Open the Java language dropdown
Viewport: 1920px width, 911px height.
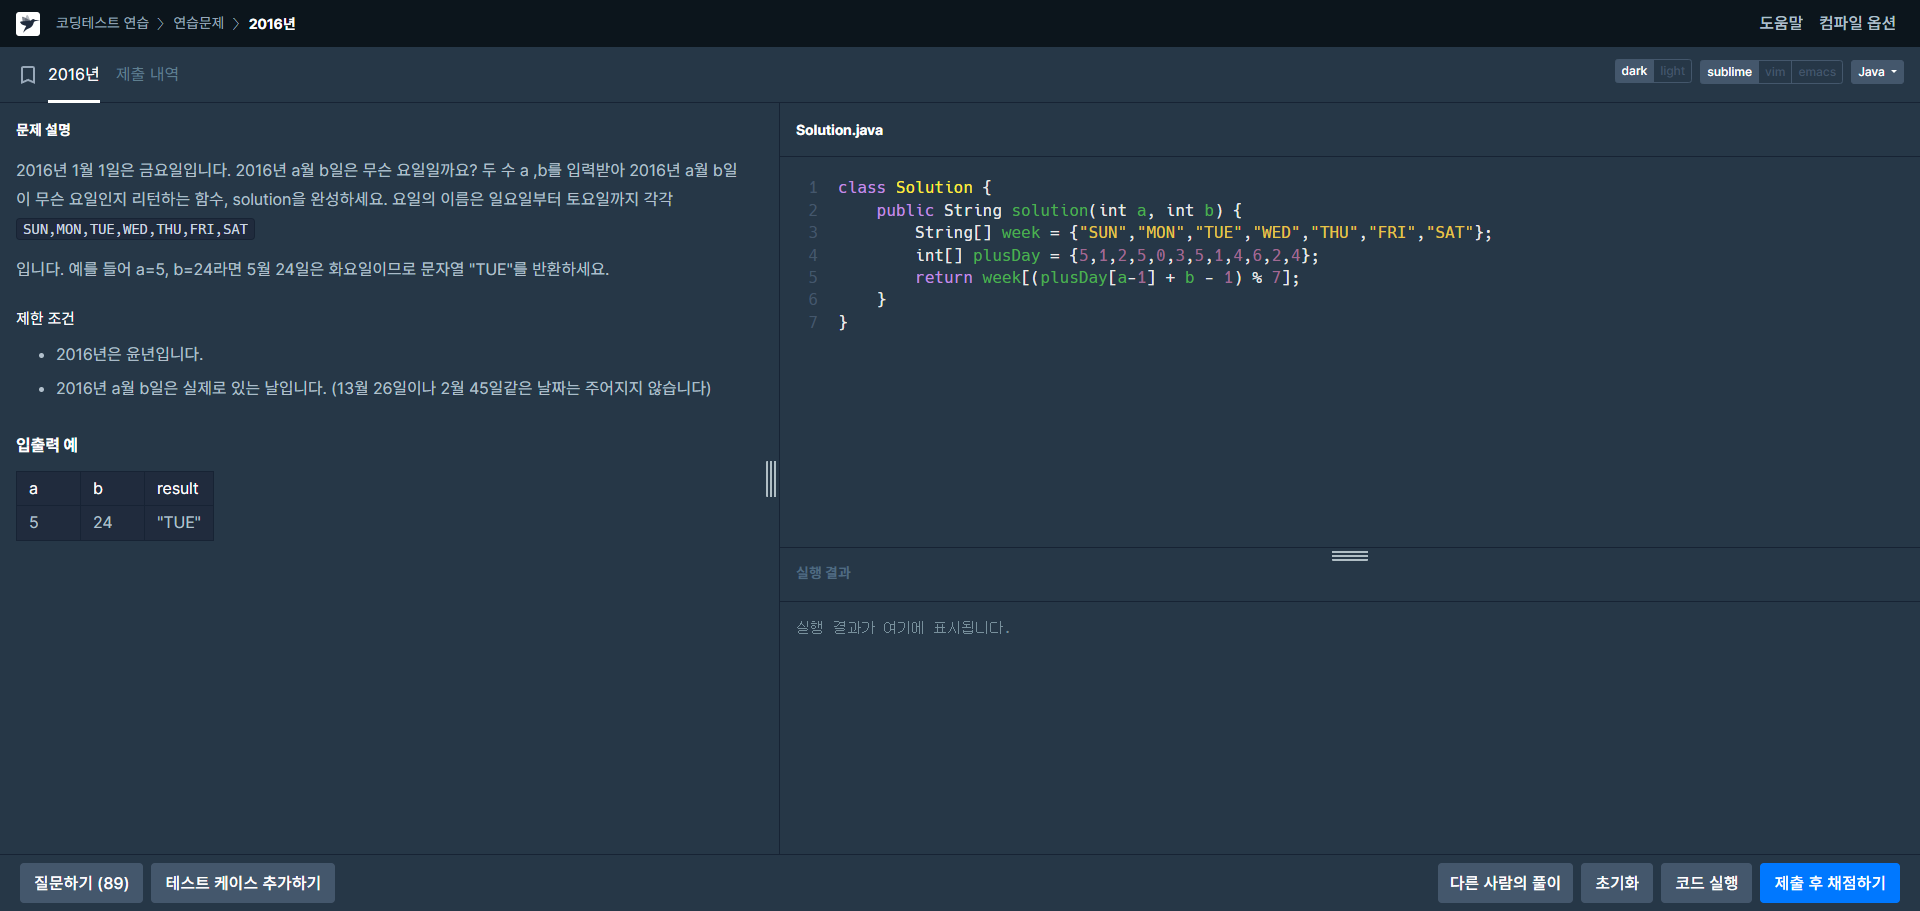1877,72
